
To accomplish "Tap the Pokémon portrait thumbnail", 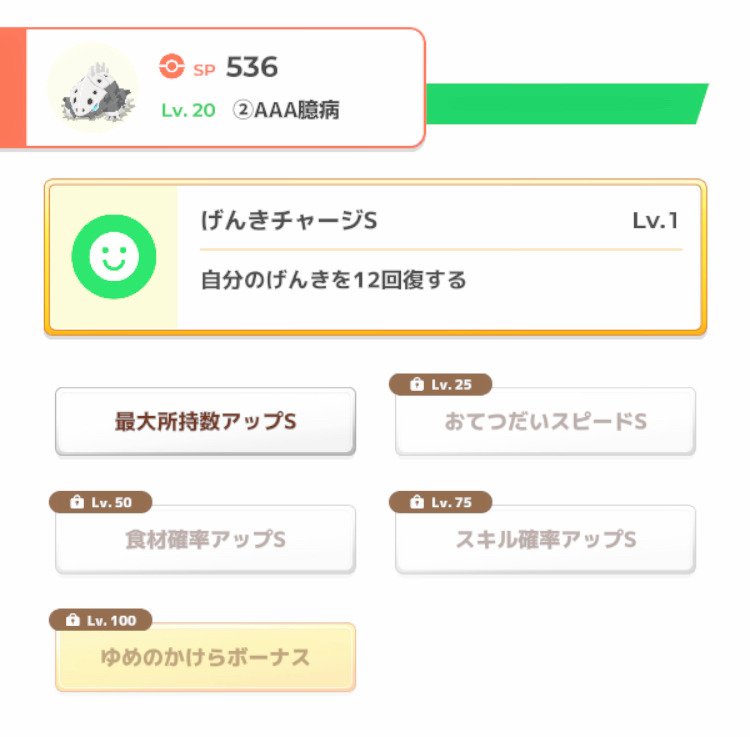I will coord(94,88).
